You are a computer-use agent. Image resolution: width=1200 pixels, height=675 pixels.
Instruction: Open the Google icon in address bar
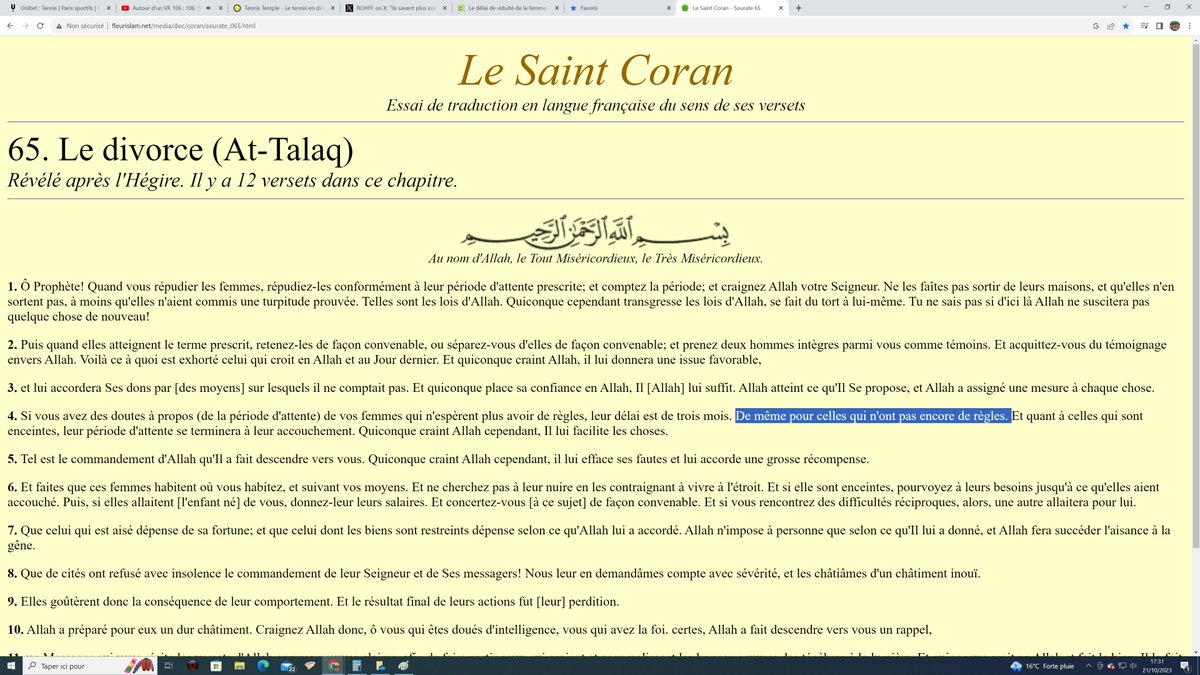[x=1095, y=25]
